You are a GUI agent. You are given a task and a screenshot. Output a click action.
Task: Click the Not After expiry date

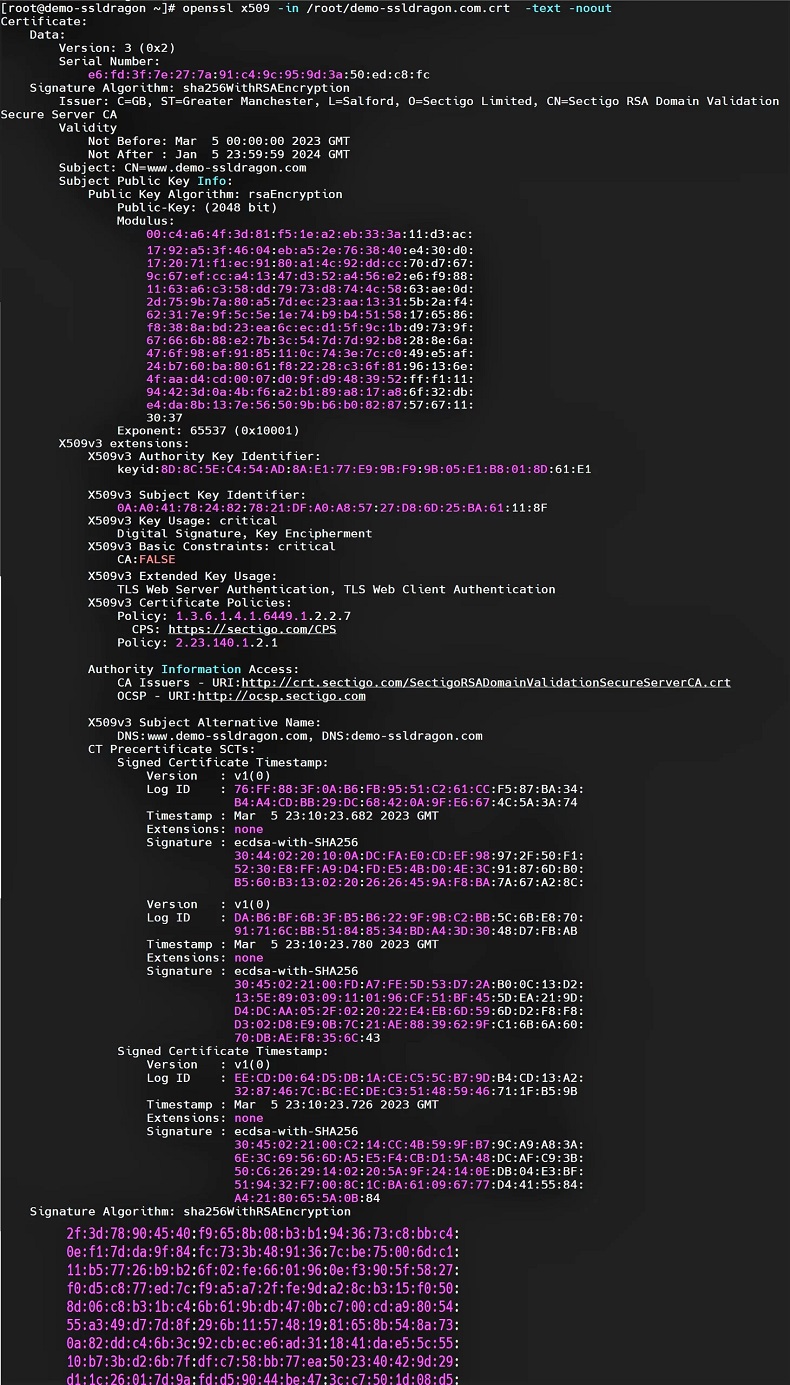218,154
